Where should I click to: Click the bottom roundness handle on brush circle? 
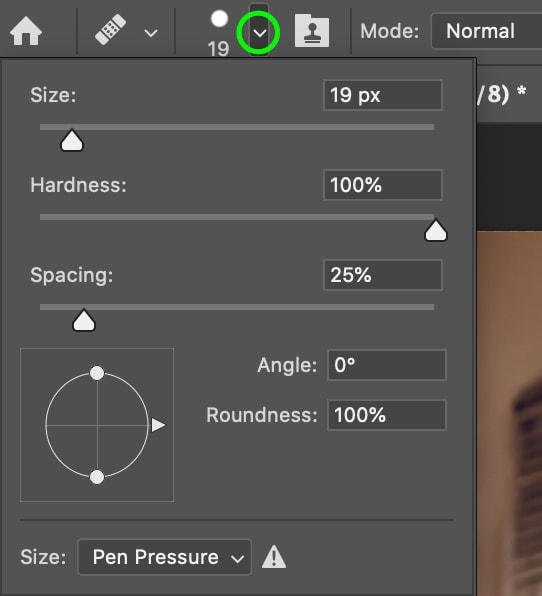pos(97,477)
